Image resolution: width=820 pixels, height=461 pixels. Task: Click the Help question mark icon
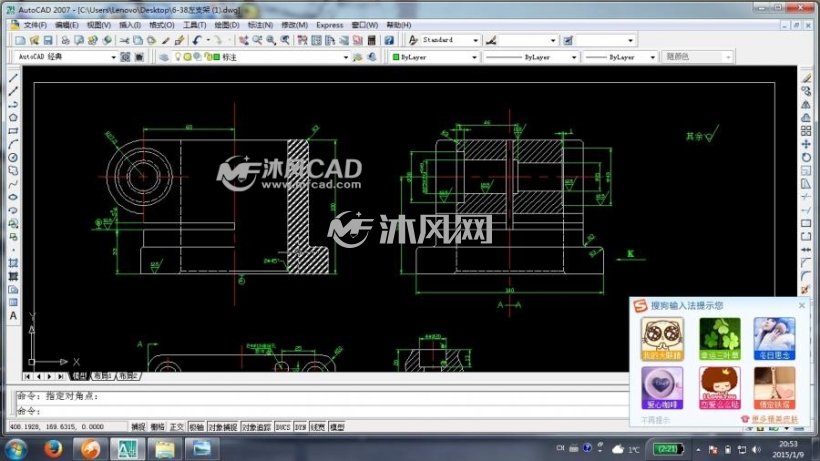389,40
